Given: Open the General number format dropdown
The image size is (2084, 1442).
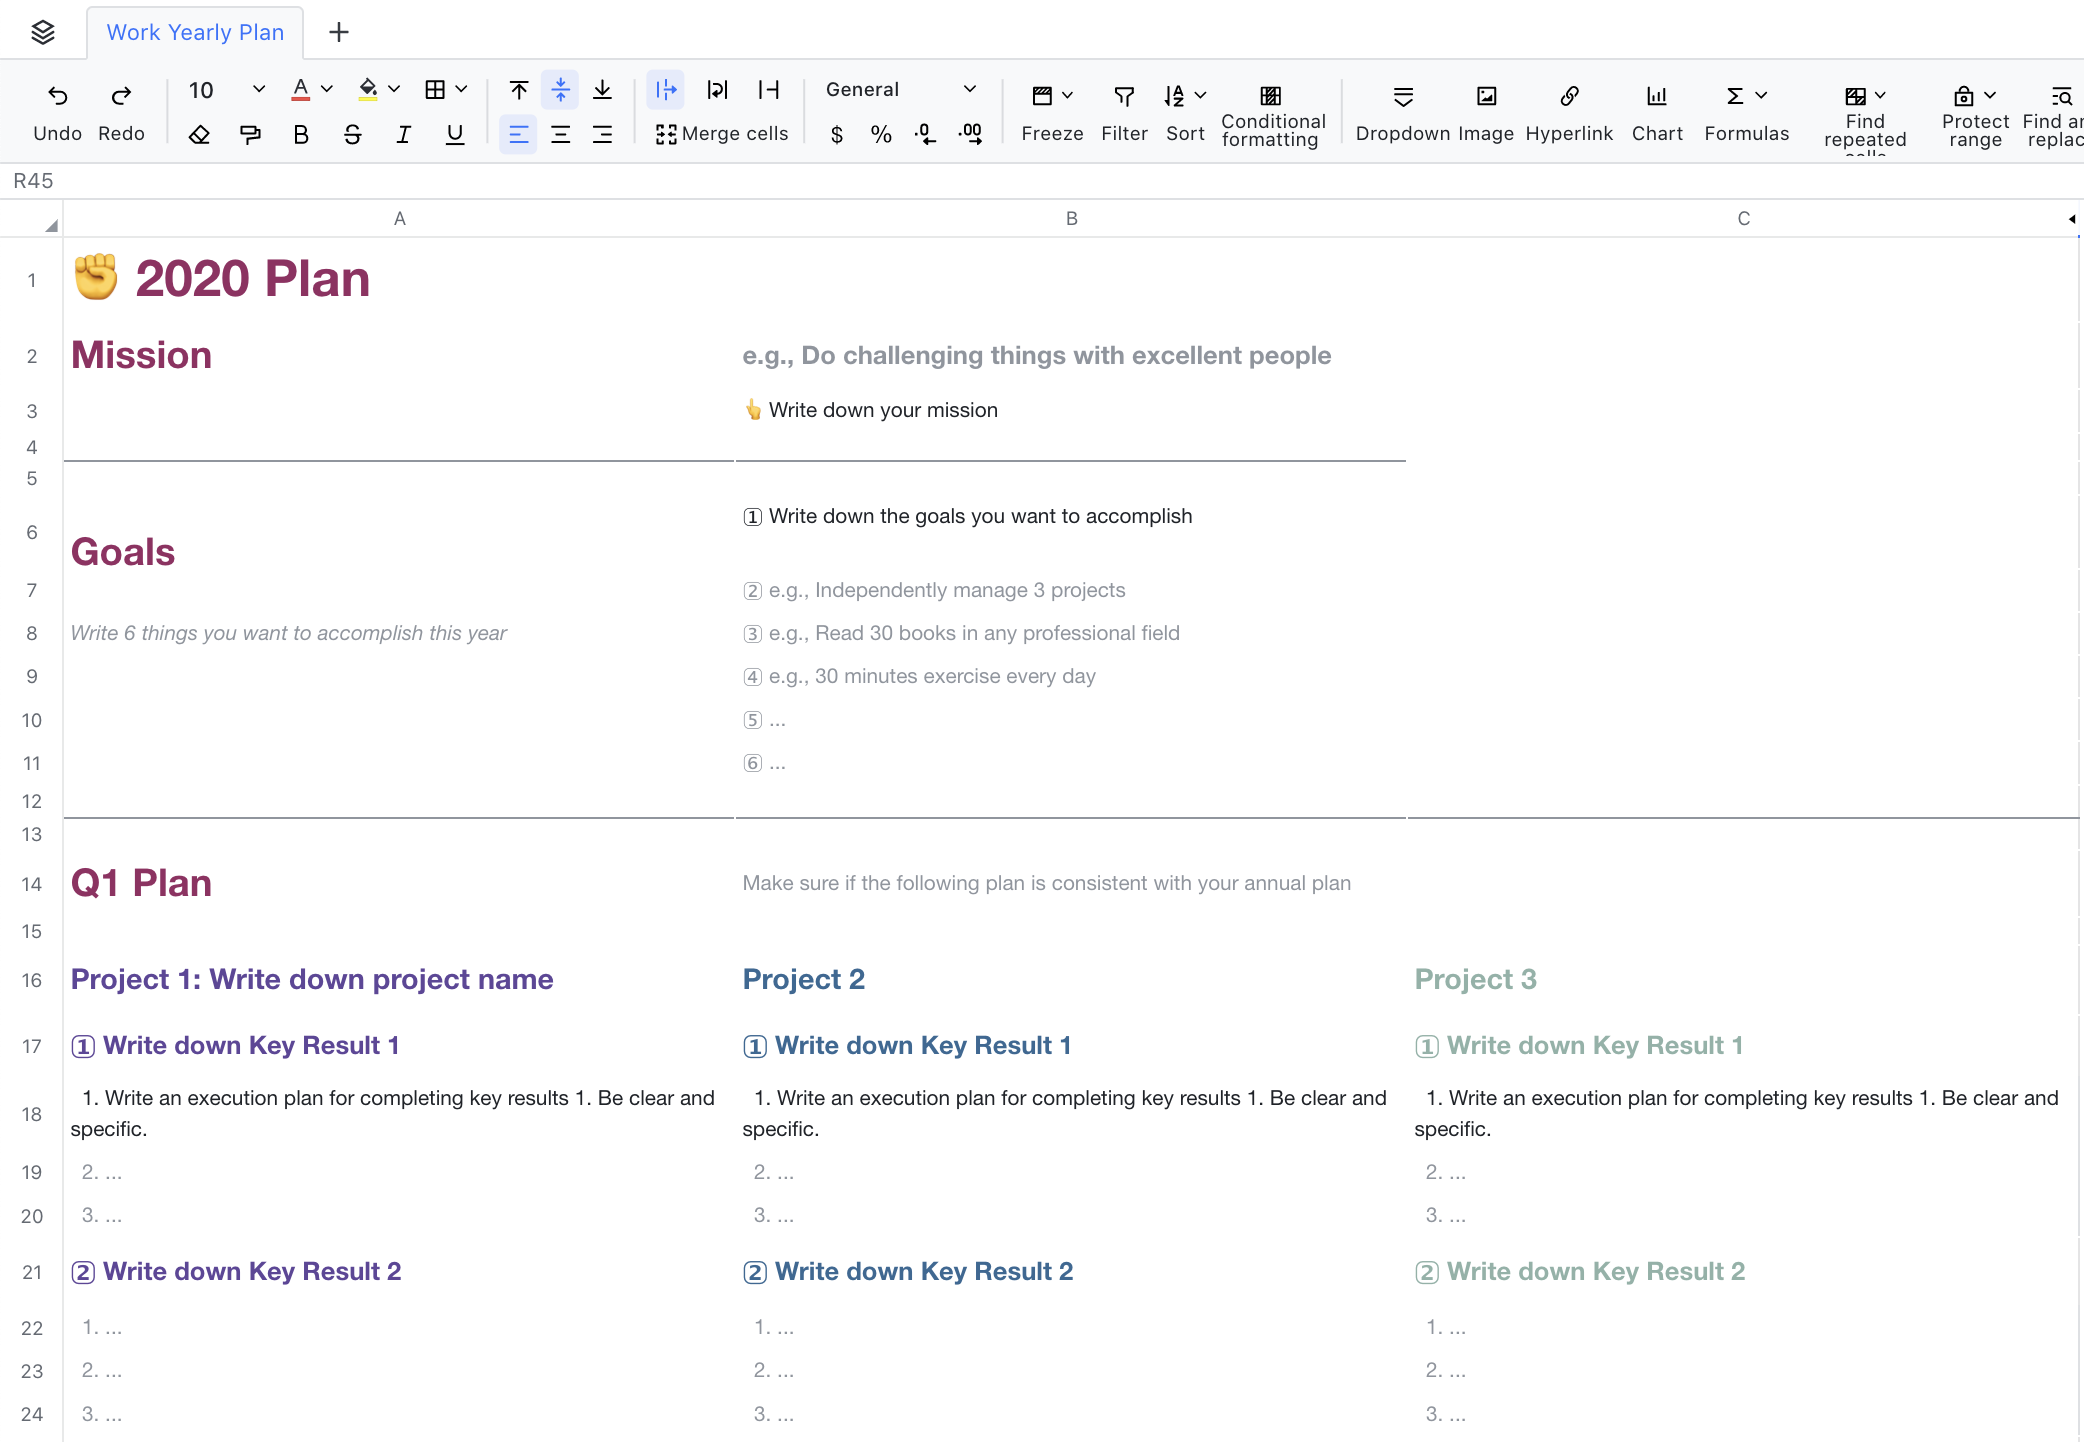Looking at the screenshot, I should tap(900, 90).
